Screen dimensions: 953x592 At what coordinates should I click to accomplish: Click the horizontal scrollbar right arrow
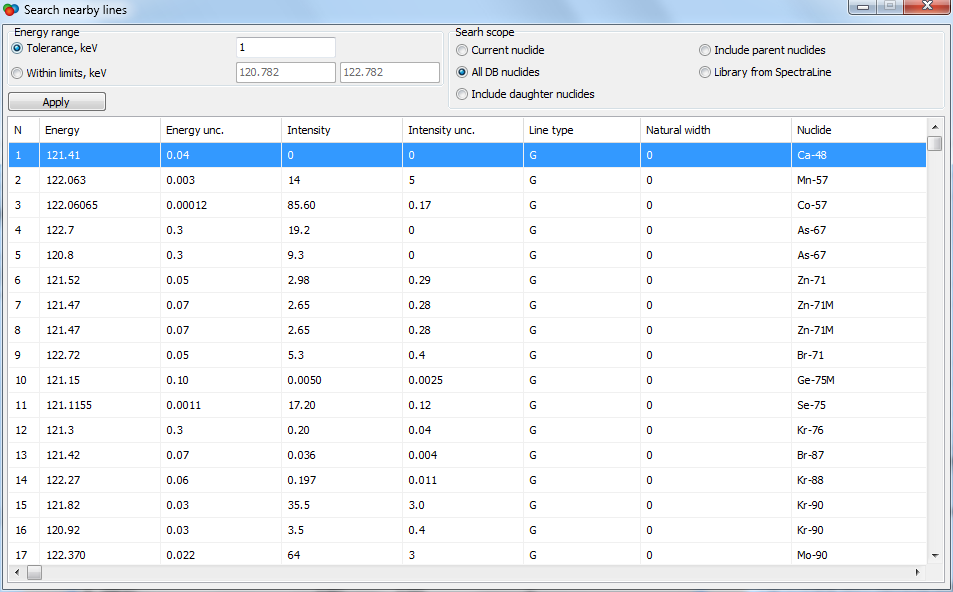(x=917, y=573)
